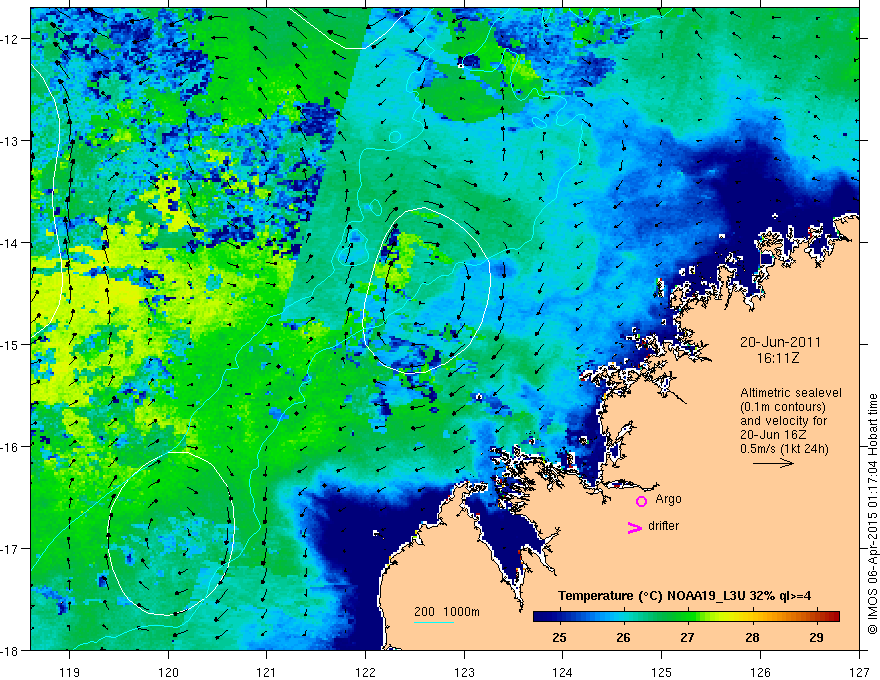Click the cyan 200 1000m contour legend line

click(x=434, y=622)
